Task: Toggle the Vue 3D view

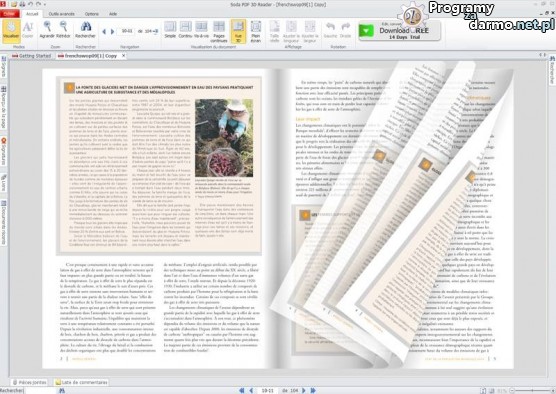Action: click(238, 31)
